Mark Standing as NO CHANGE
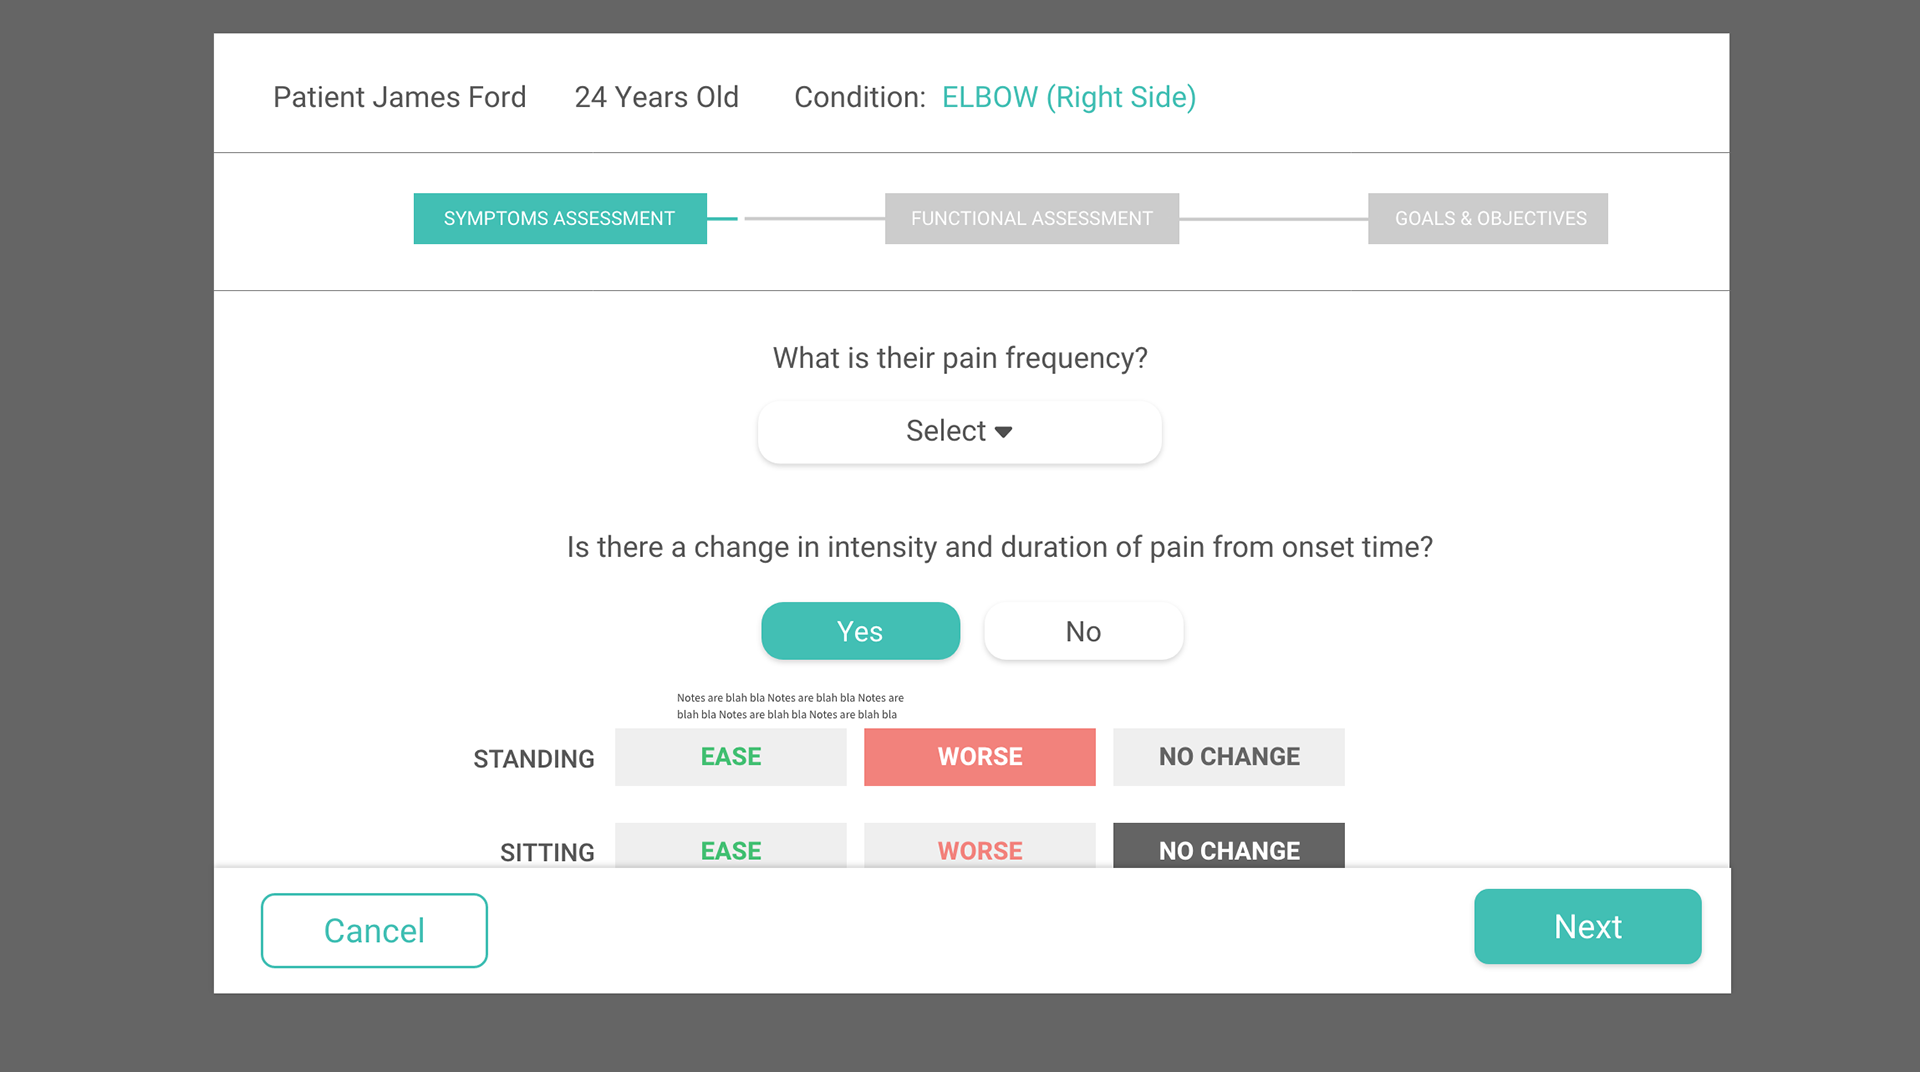This screenshot has width=1920, height=1072. coord(1228,757)
